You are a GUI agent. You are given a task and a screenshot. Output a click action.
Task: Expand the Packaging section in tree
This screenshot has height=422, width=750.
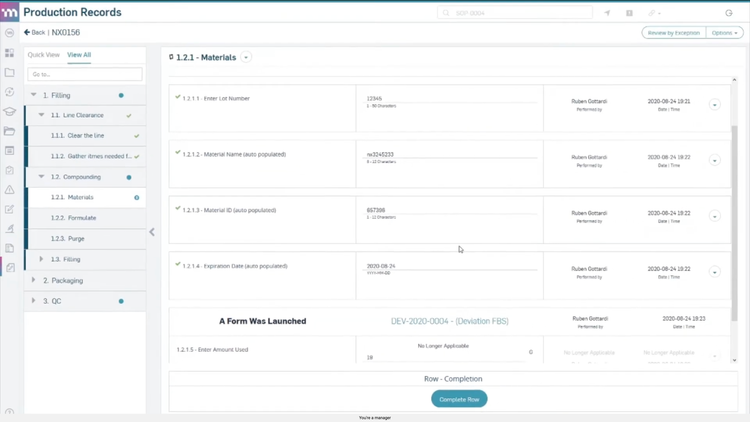(x=34, y=281)
